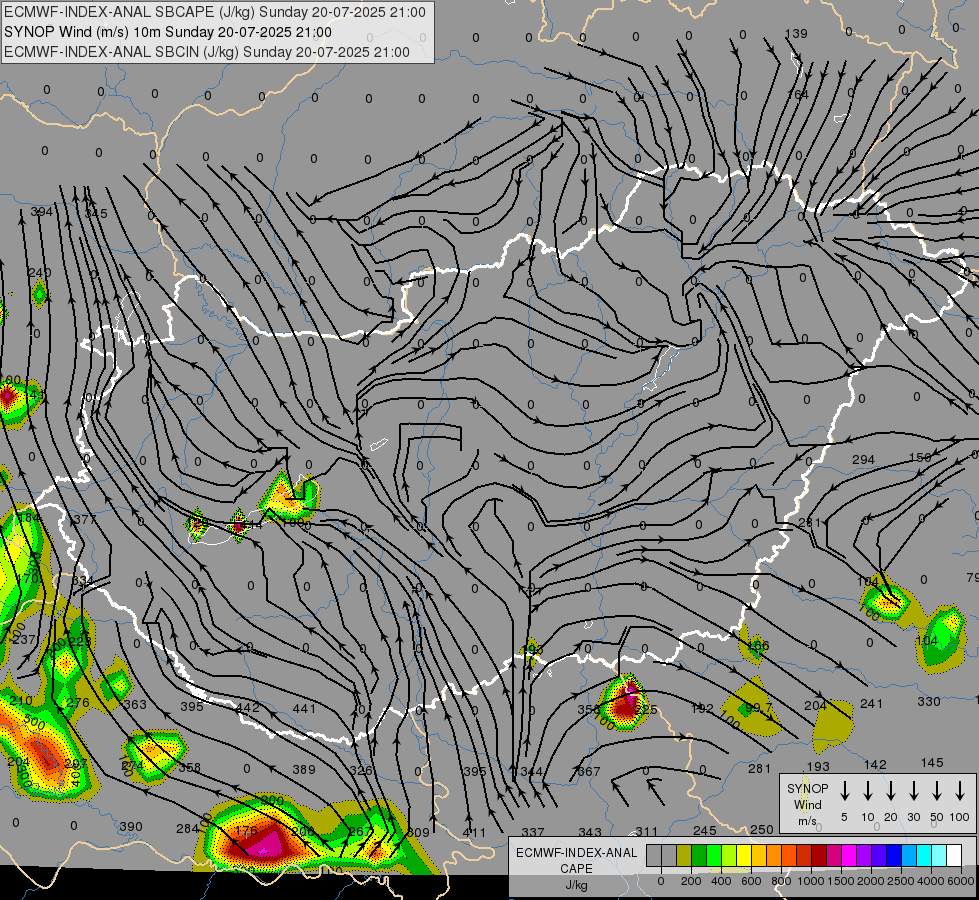Click the wind scale arrow above 10
This screenshot has width=979, height=900.
(868, 790)
